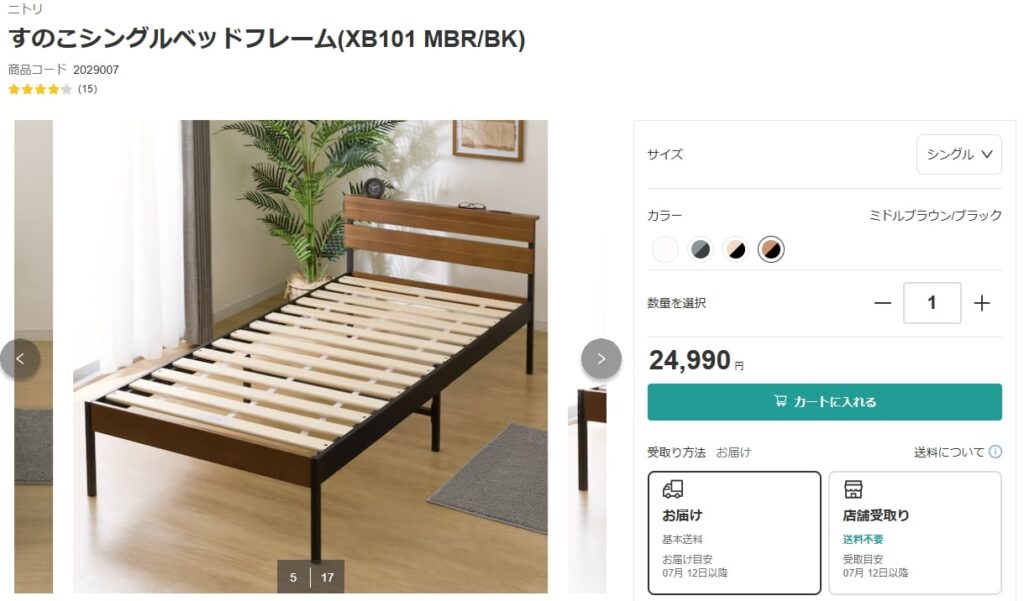The image size is (1024, 601).
Task: Click the delivery truck icon
Action: 673,489
